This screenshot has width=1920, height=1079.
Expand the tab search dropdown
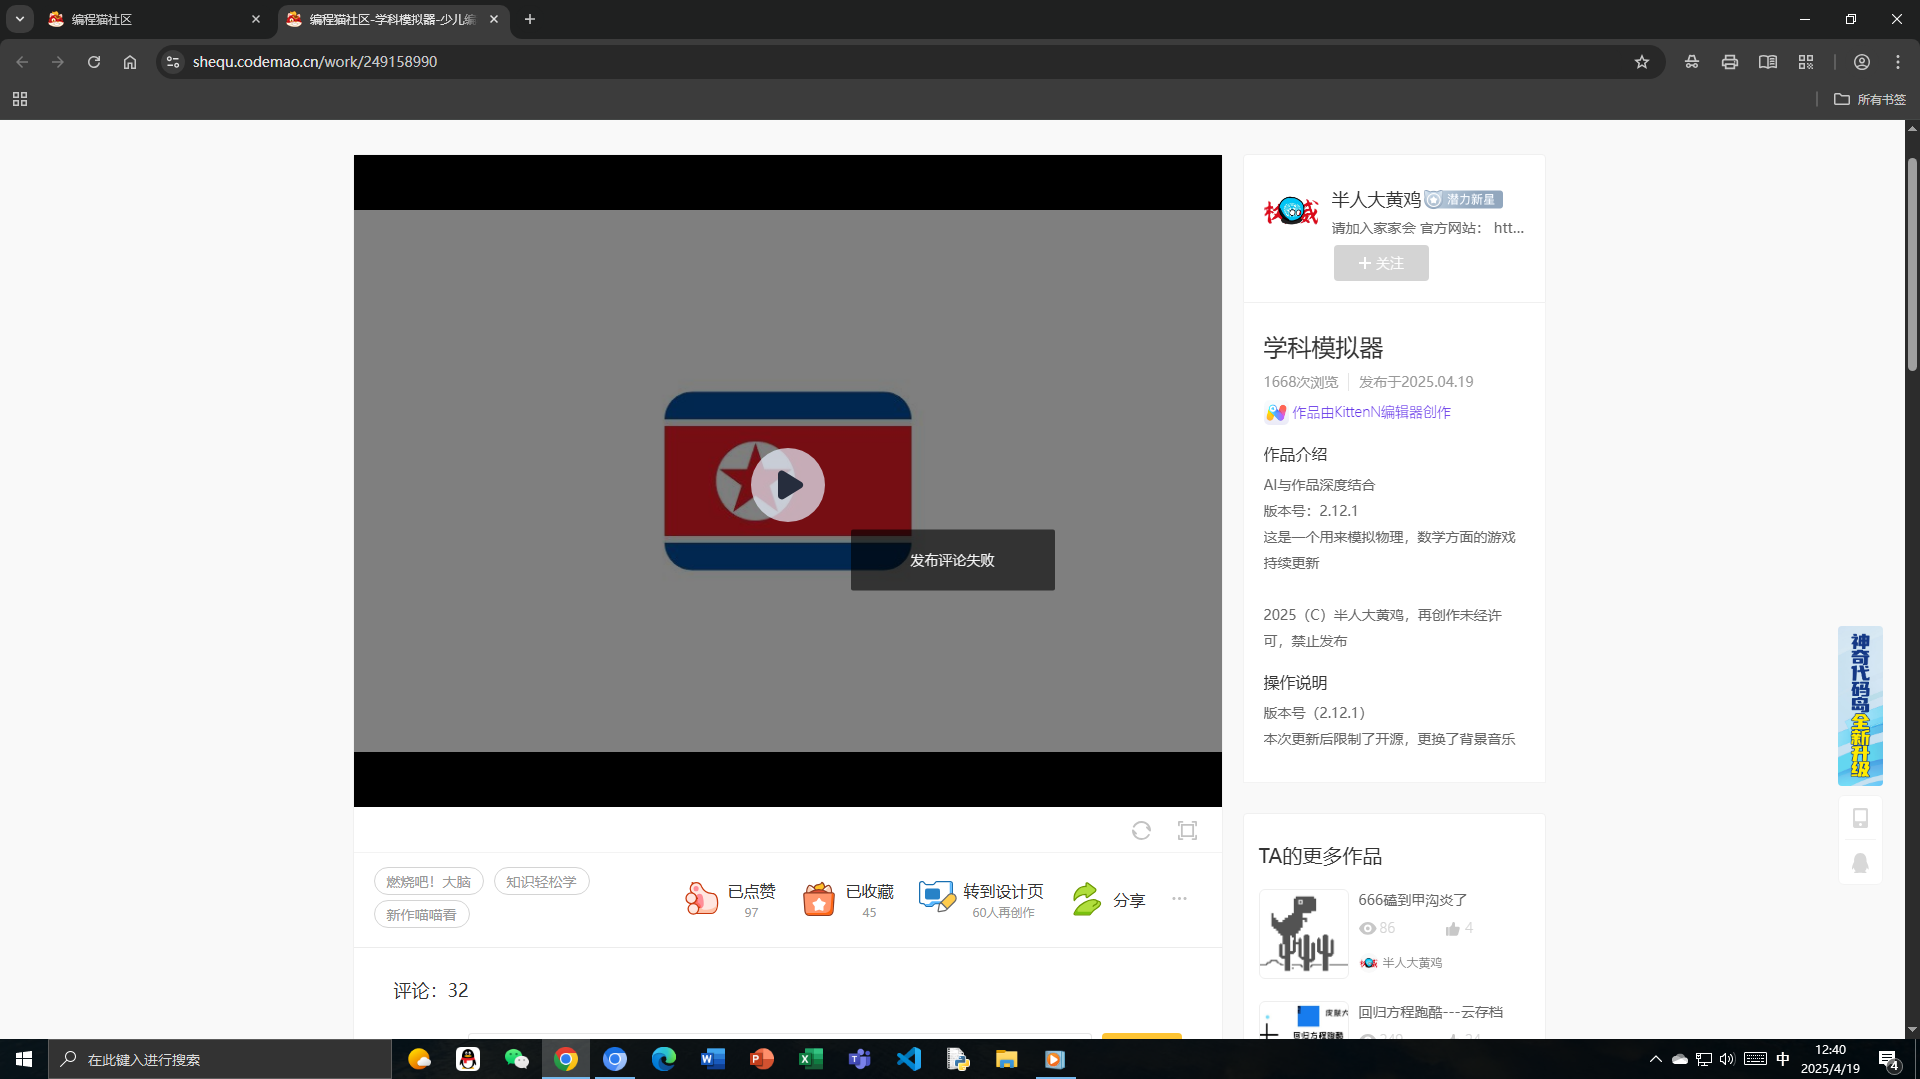click(20, 19)
